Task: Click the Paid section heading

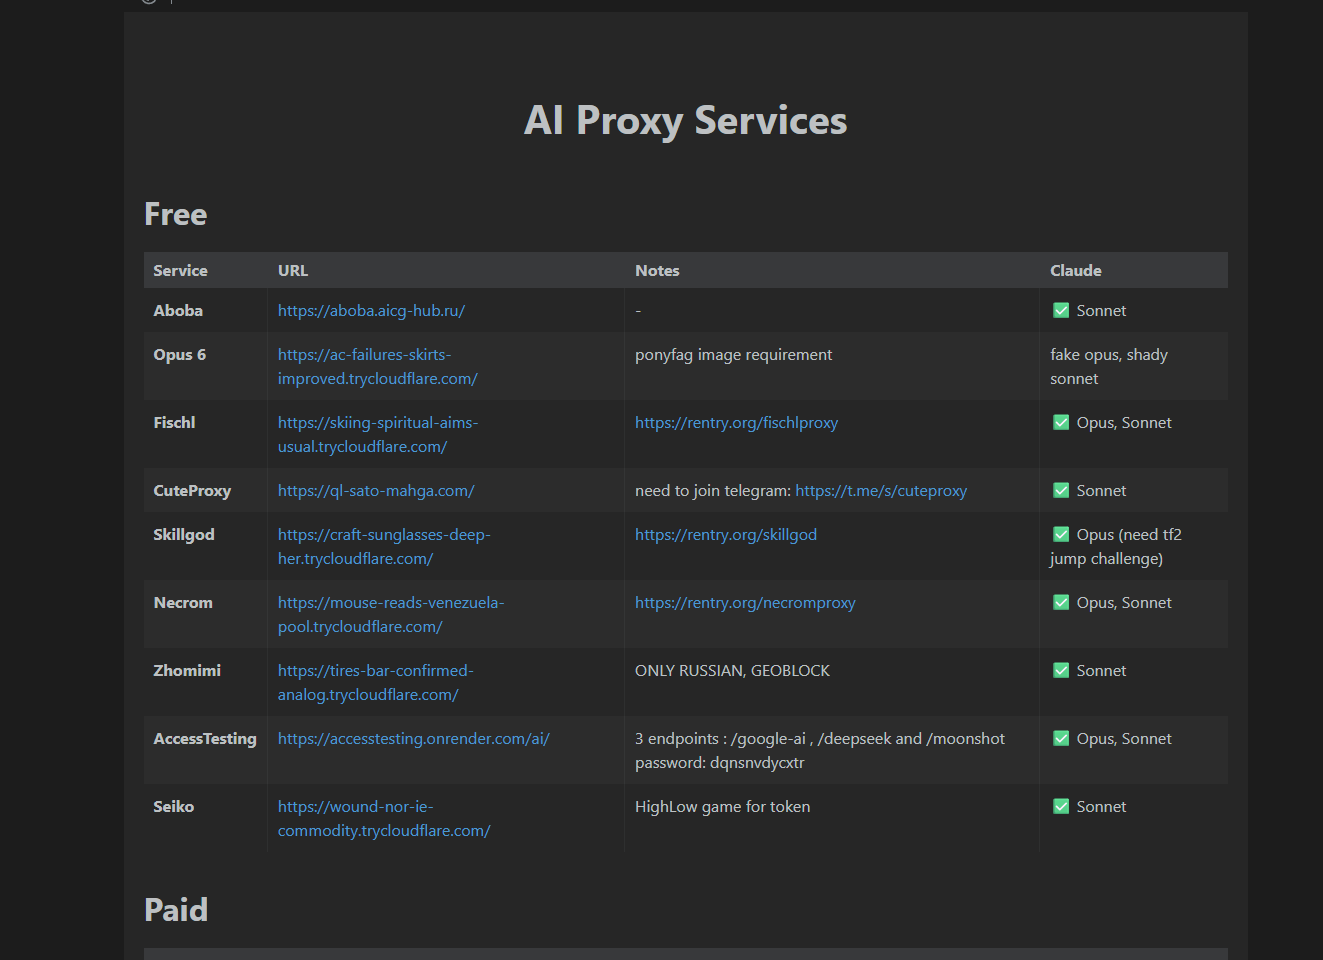Action: (176, 910)
